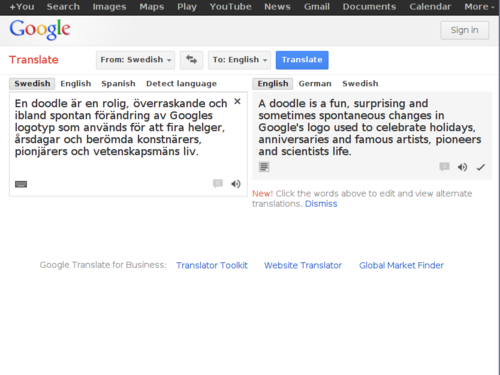Viewport: 500px width, 375px height.
Task: Open News in the top navigation
Action: [x=277, y=7]
